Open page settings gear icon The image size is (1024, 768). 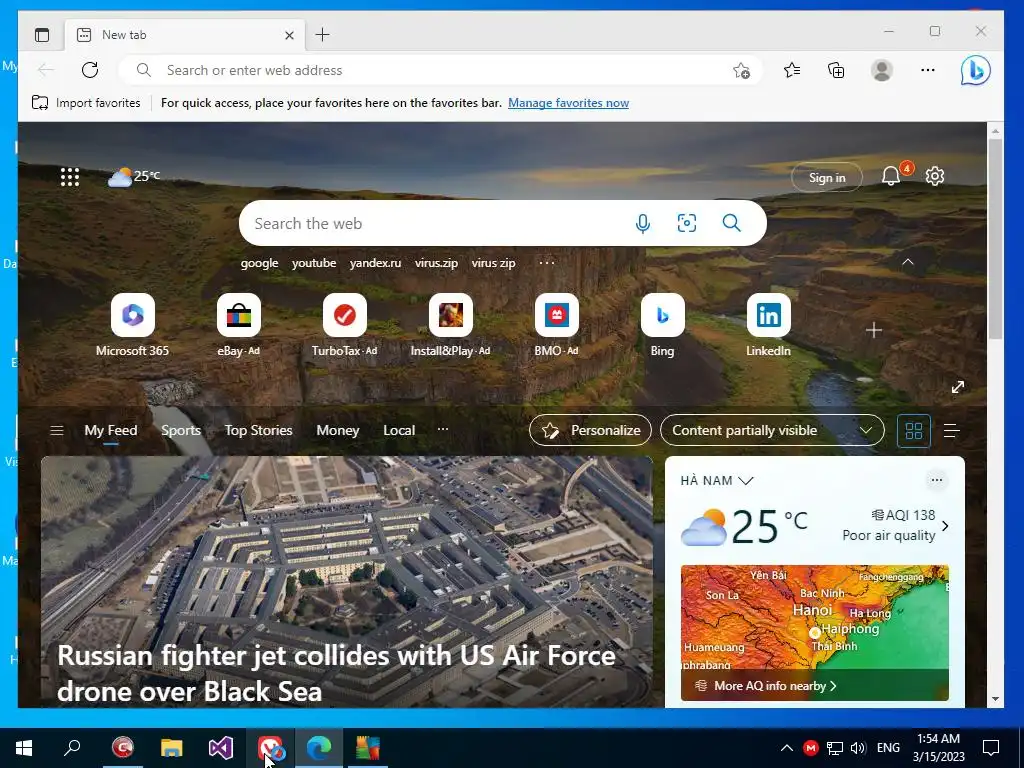(x=935, y=176)
